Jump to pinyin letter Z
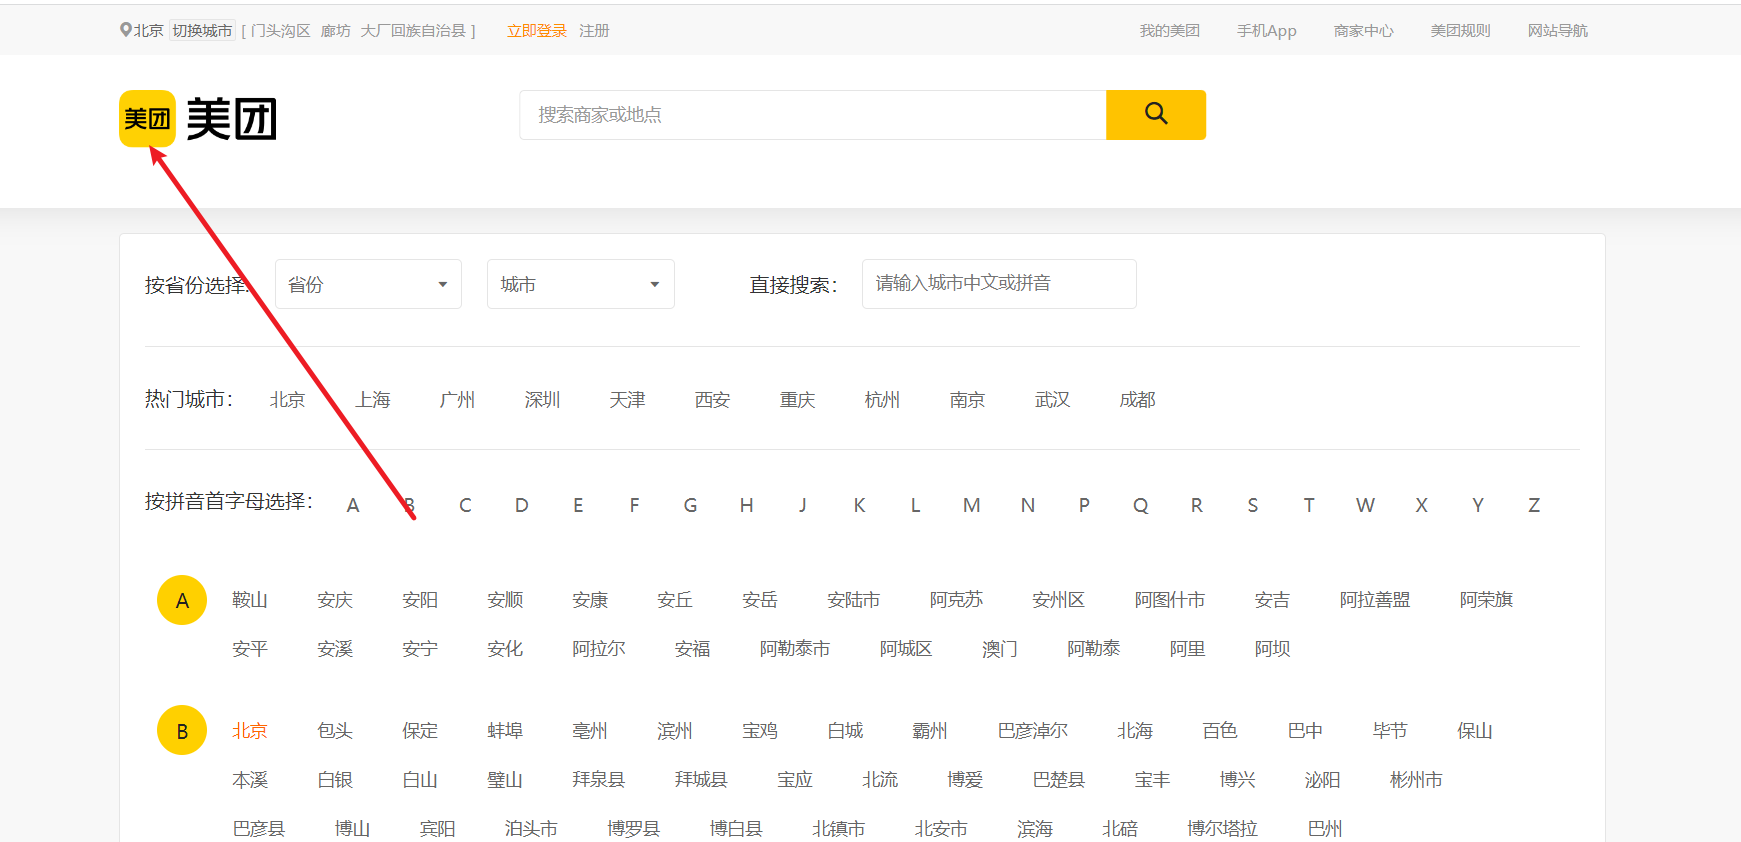Screen dimensions: 1741x842 pos(1534,505)
